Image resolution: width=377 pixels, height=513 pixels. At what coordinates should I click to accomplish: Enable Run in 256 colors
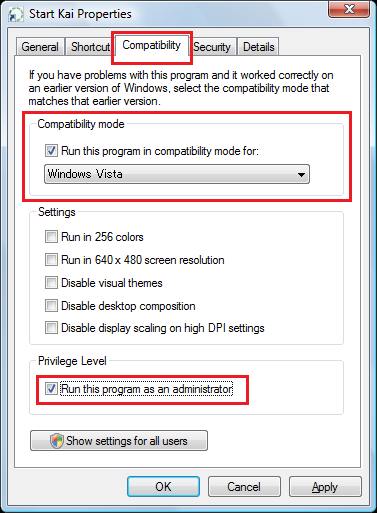coord(51,237)
